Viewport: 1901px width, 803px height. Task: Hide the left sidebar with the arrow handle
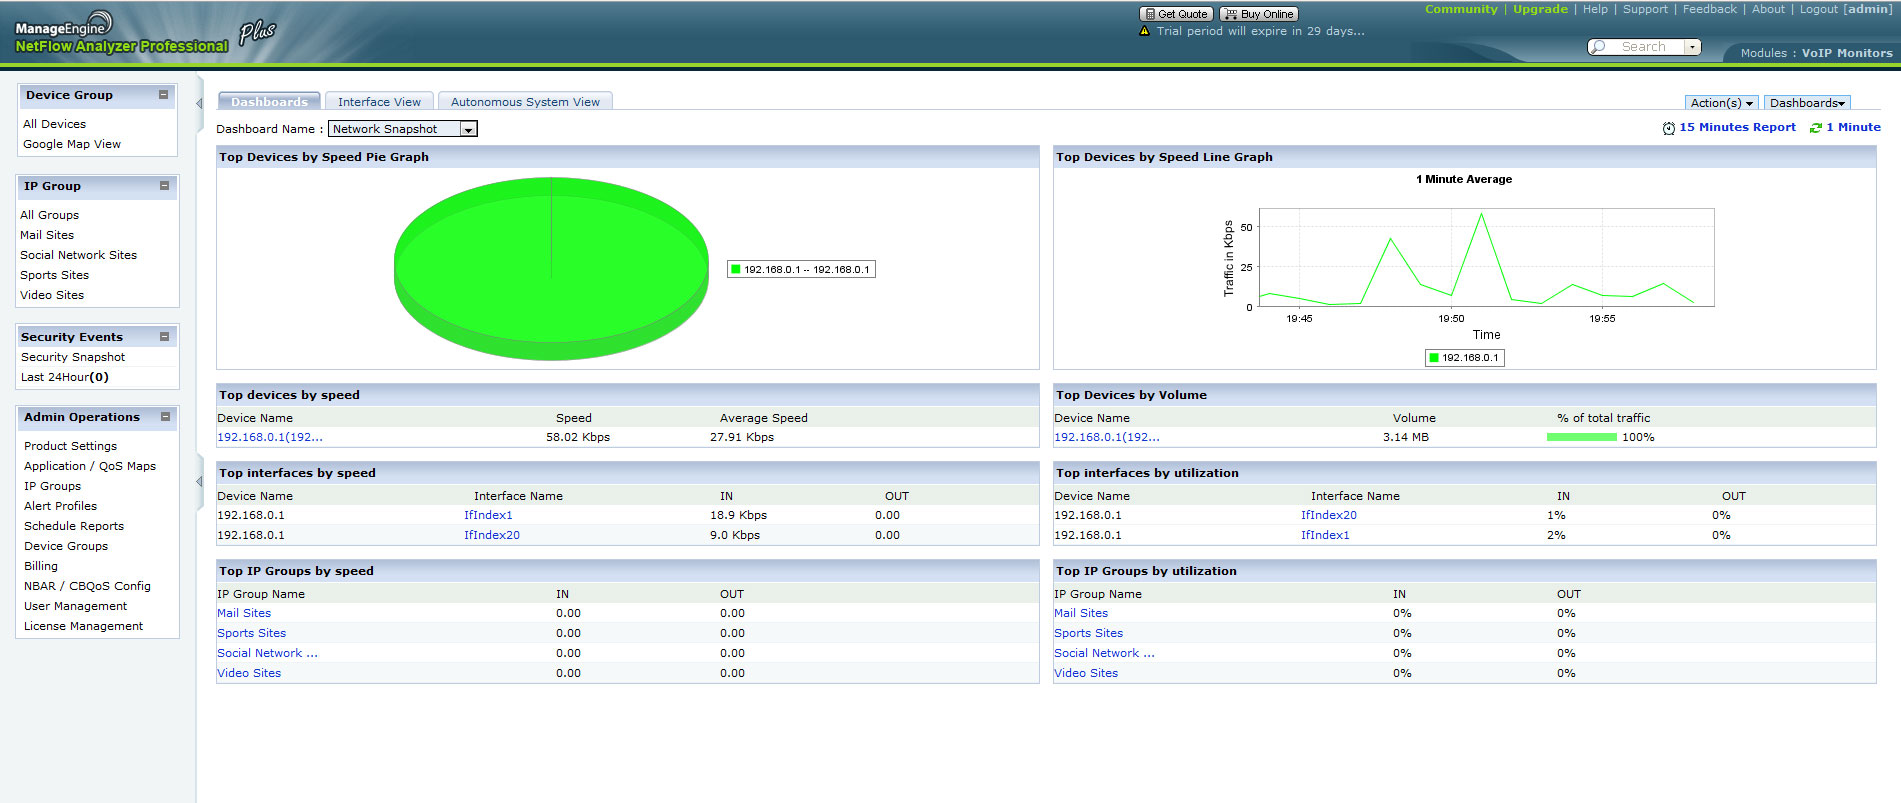[199, 103]
